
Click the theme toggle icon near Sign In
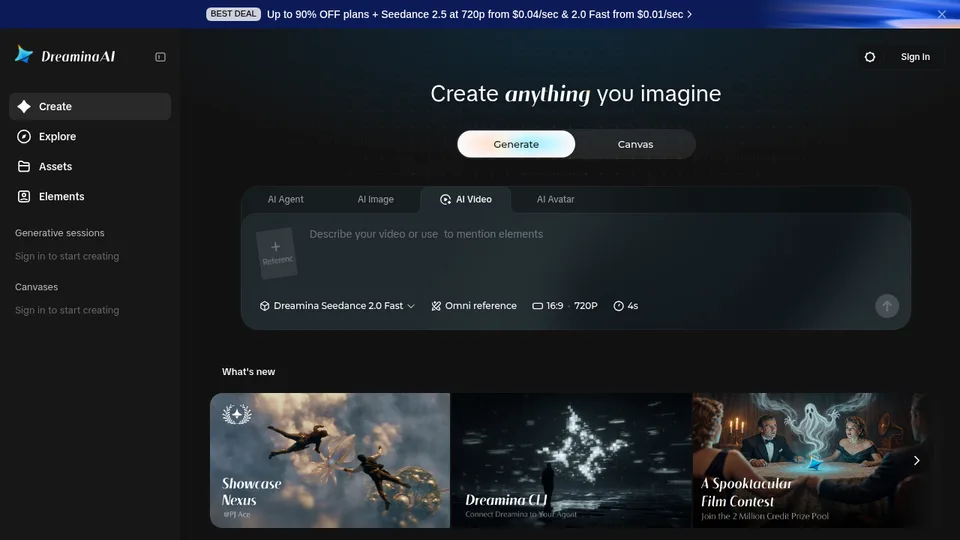click(x=870, y=57)
